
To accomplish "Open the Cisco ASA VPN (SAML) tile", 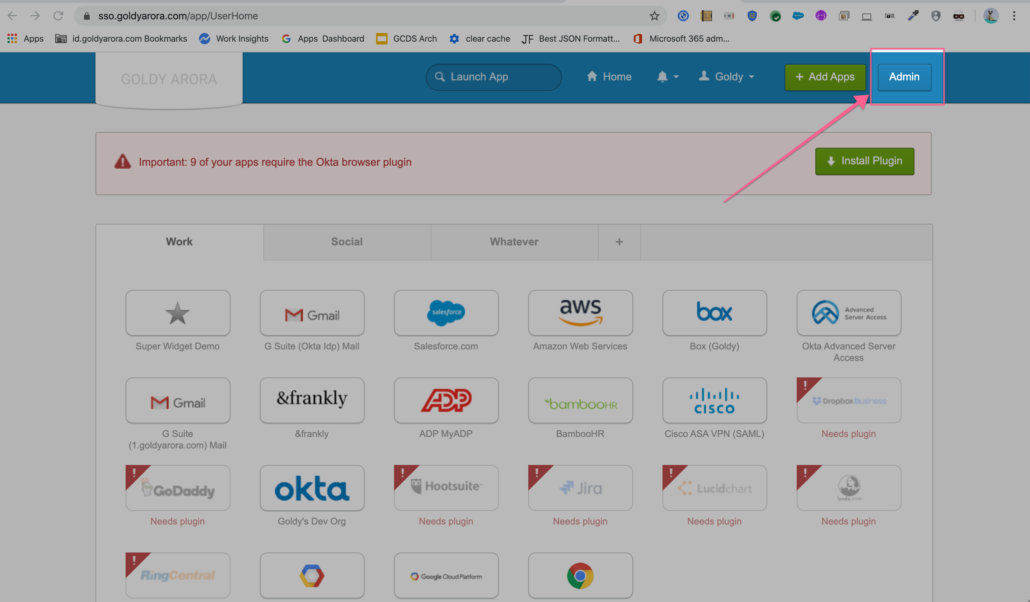I will click(x=715, y=401).
